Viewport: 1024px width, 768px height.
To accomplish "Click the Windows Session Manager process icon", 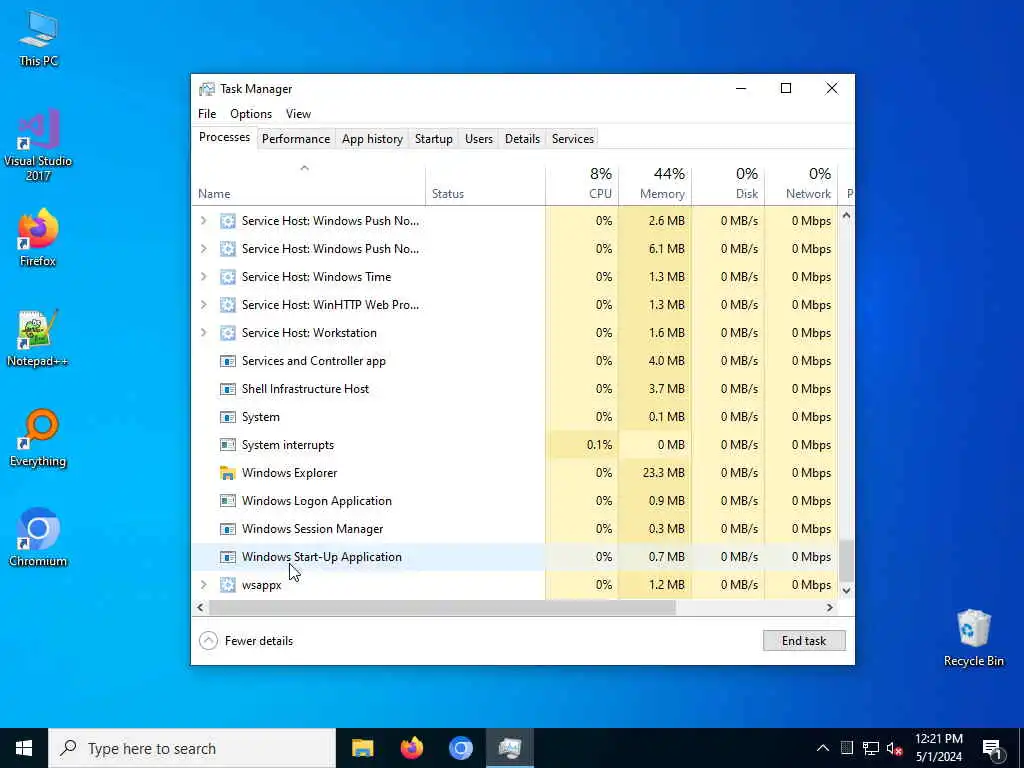I will pyautogui.click(x=227, y=529).
